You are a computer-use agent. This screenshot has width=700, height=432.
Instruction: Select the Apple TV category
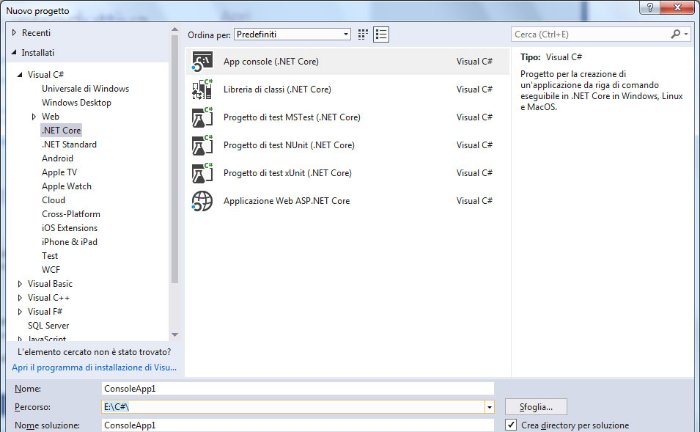(x=59, y=172)
